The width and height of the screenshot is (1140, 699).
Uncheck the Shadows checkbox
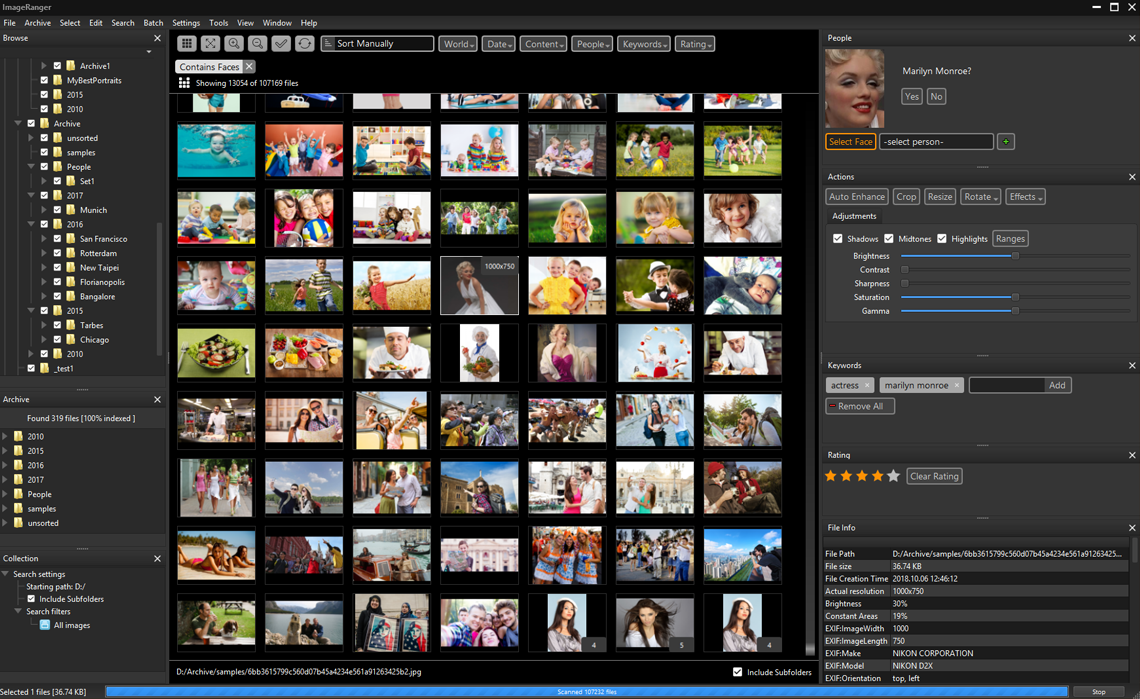click(838, 239)
